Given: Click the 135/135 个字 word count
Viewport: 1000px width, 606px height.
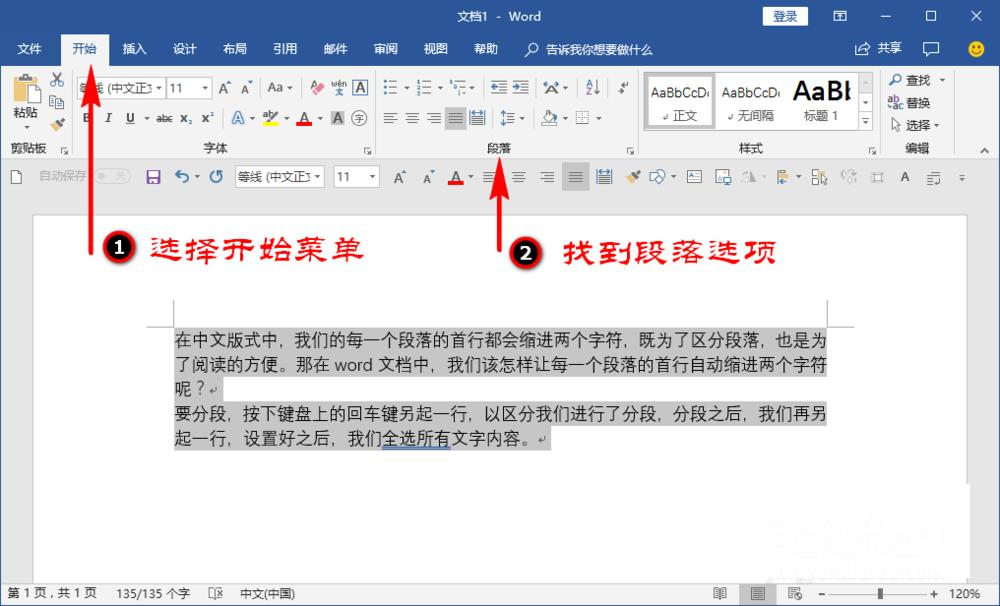Looking at the screenshot, I should point(153,594).
